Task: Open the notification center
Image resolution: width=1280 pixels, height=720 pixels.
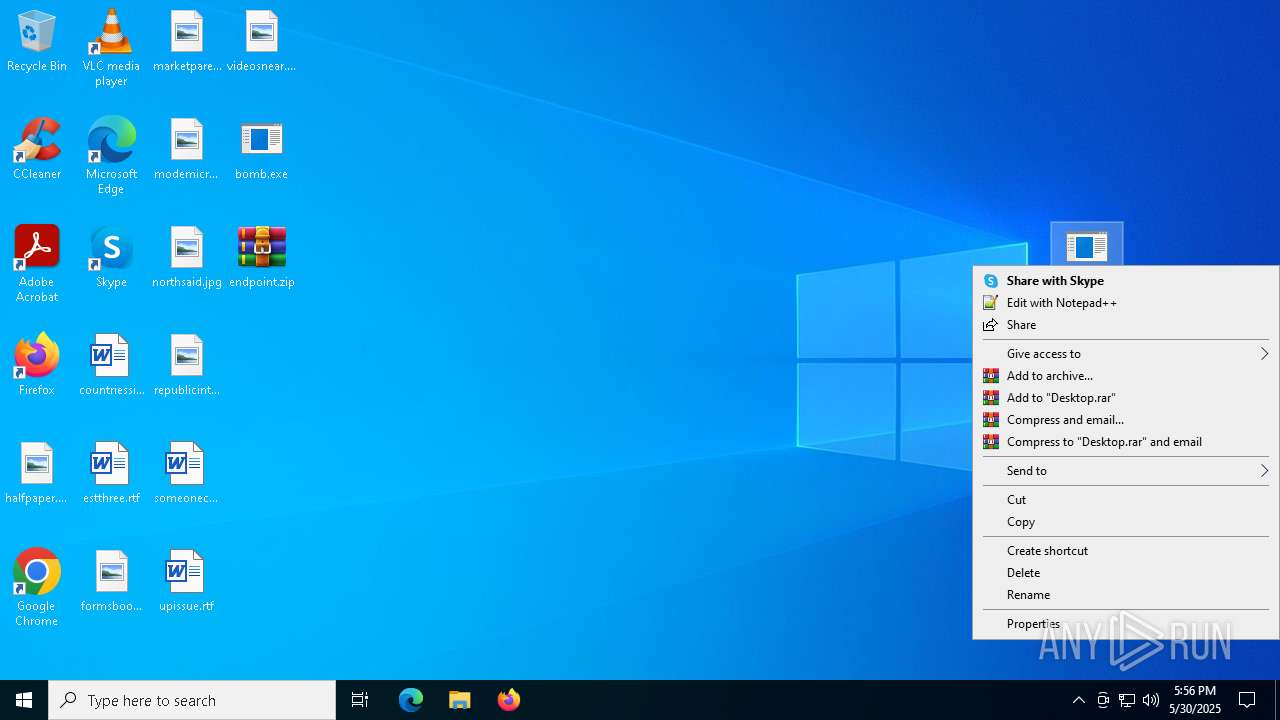Action: [x=1248, y=700]
